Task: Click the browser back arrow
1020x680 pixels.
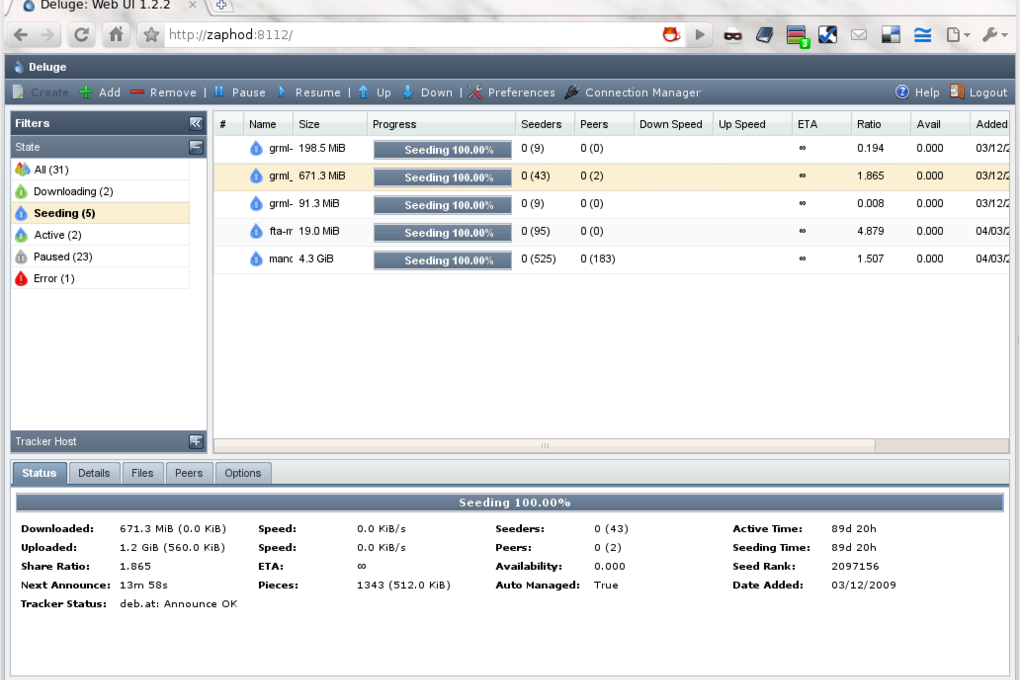Action: click(x=20, y=34)
